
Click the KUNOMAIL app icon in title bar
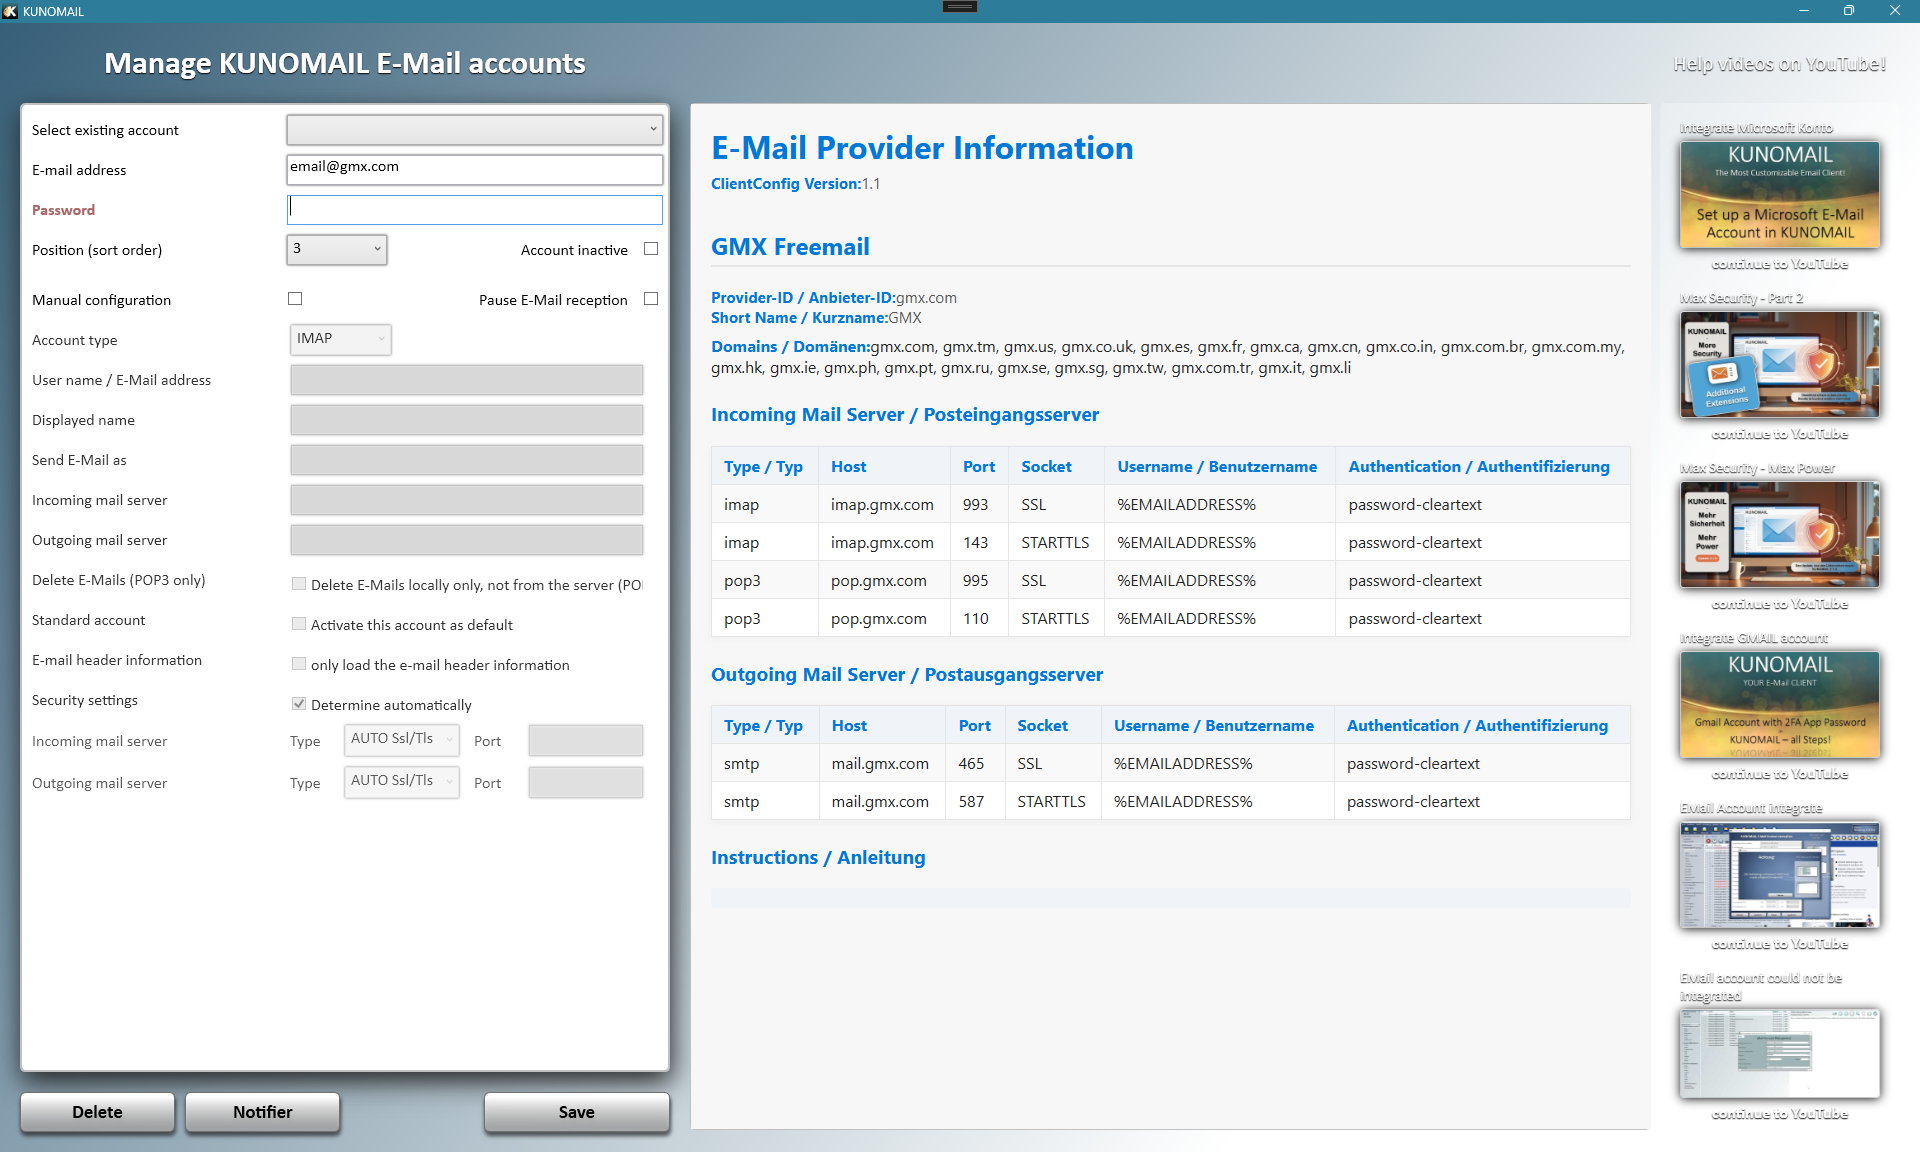[x=10, y=11]
